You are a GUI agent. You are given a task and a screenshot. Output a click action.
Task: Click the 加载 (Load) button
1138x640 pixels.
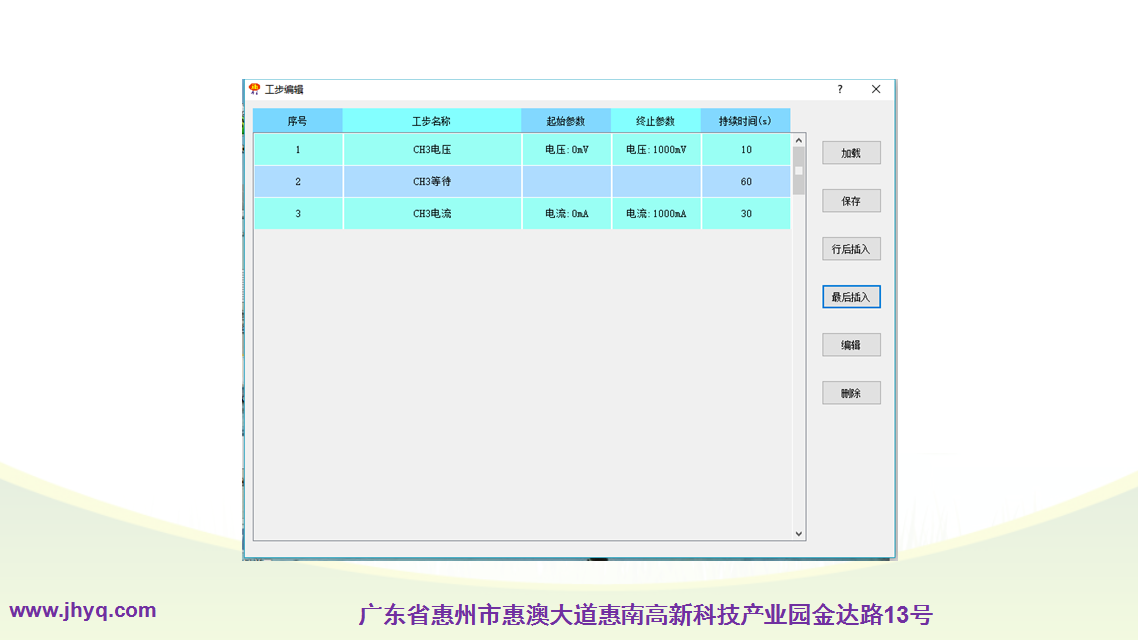coord(851,153)
